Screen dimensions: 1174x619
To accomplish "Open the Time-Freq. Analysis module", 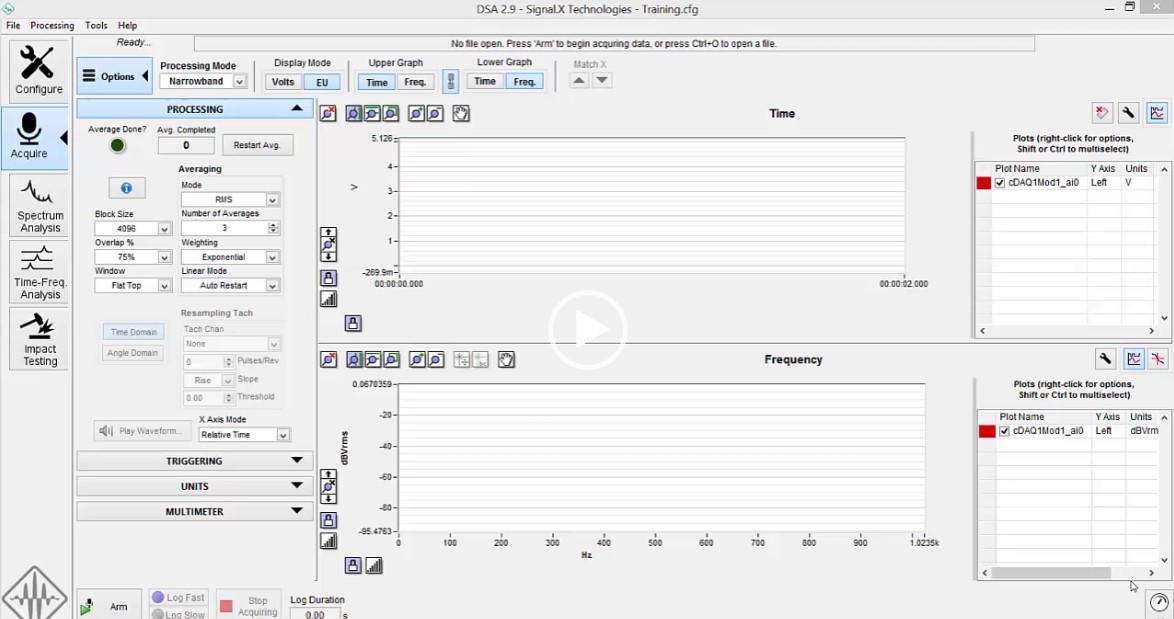I will (38, 272).
